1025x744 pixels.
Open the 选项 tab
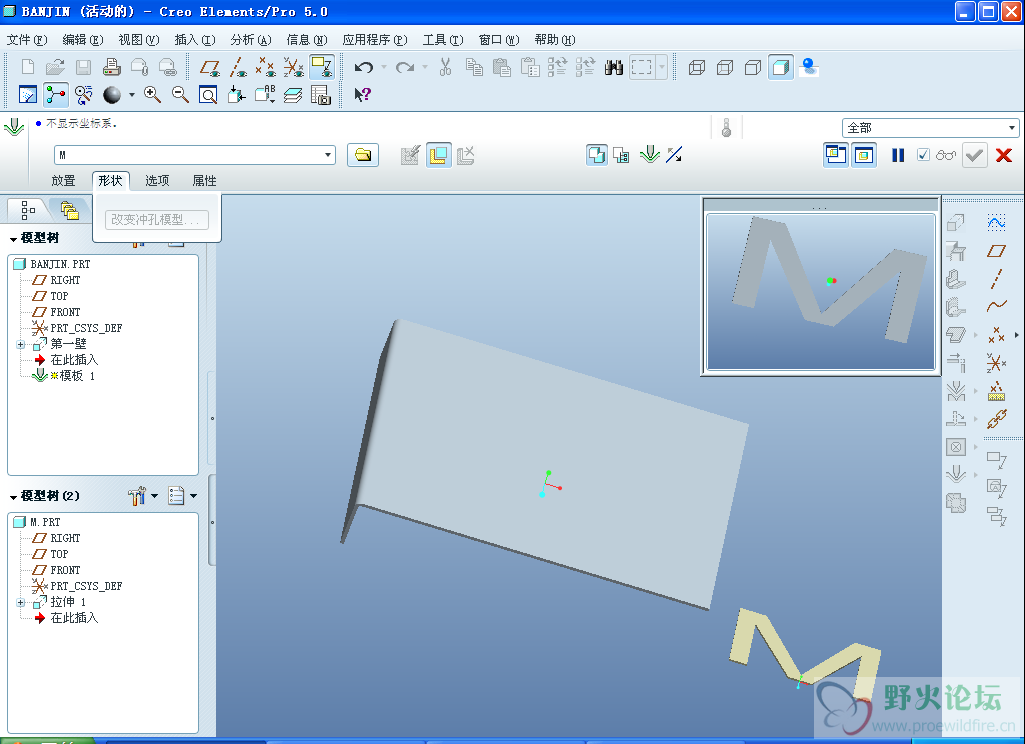tap(157, 180)
